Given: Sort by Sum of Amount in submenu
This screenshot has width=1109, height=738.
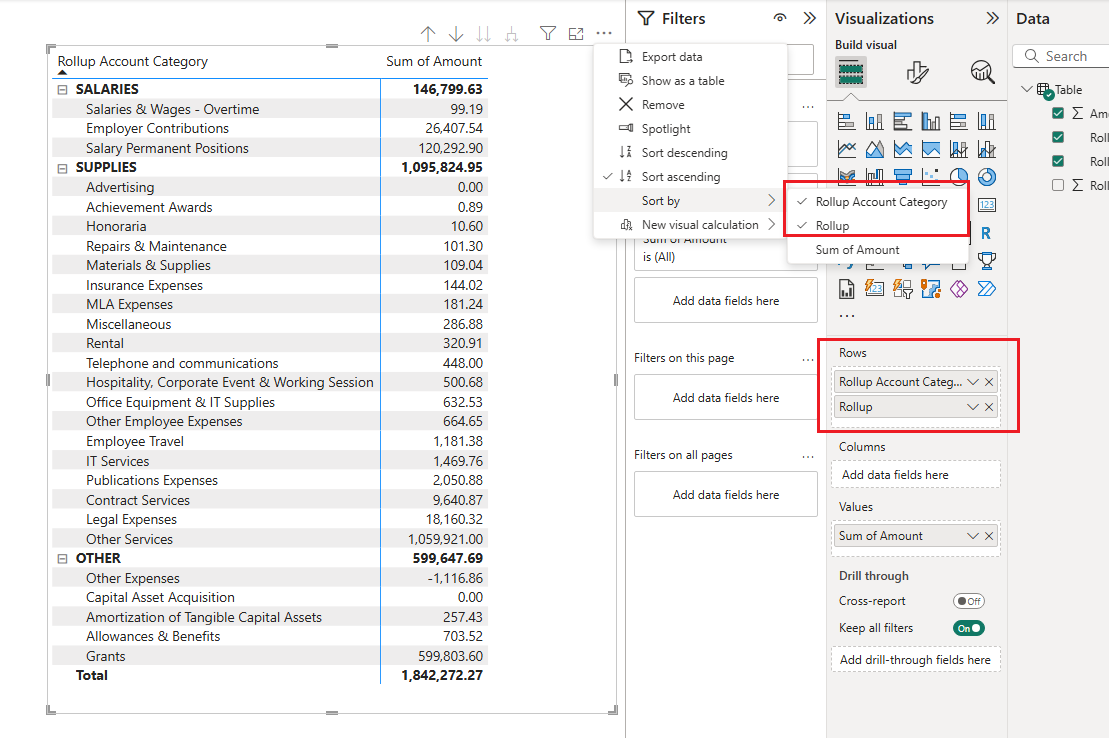Looking at the screenshot, I should 878,250.
